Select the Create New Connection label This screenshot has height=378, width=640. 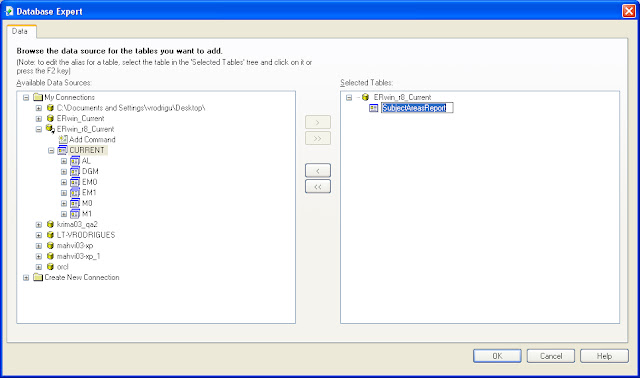(x=82, y=277)
